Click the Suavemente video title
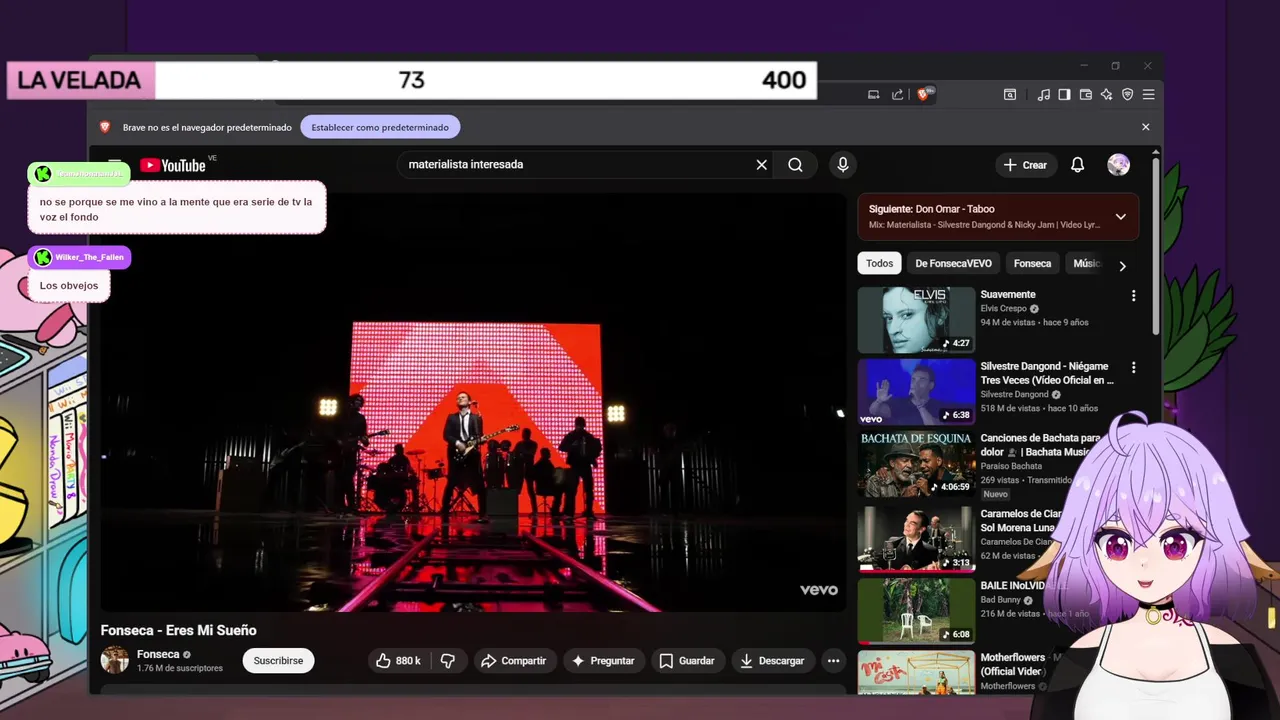 pos(1008,295)
